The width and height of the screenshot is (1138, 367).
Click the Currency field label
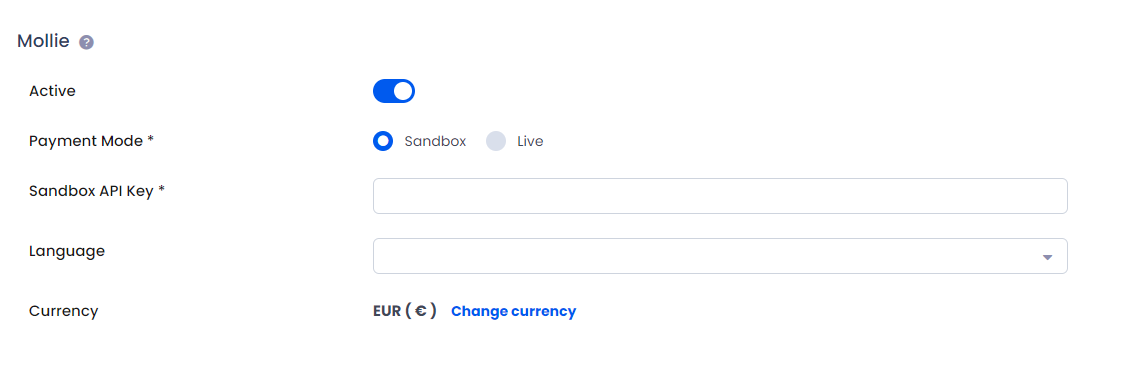[64, 311]
